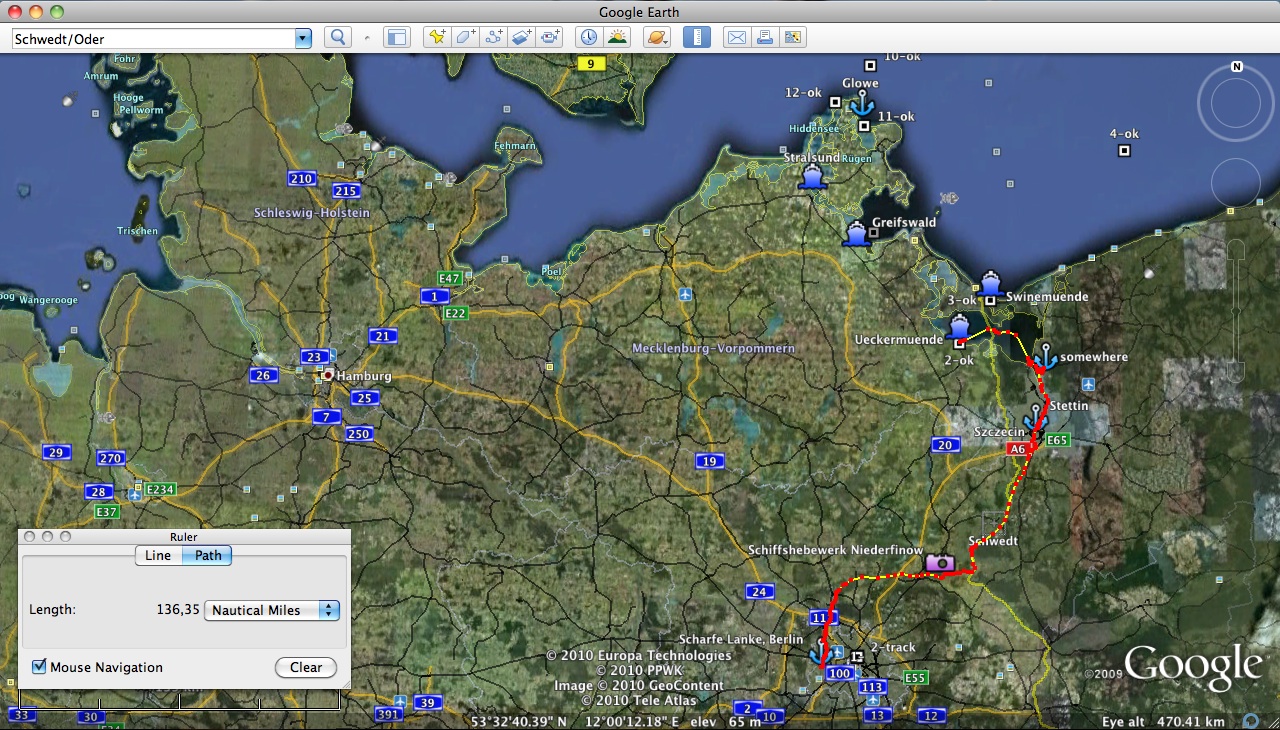This screenshot has height=730, width=1280.
Task: Click the streaming status indicator in the corner
Action: 1251,721
